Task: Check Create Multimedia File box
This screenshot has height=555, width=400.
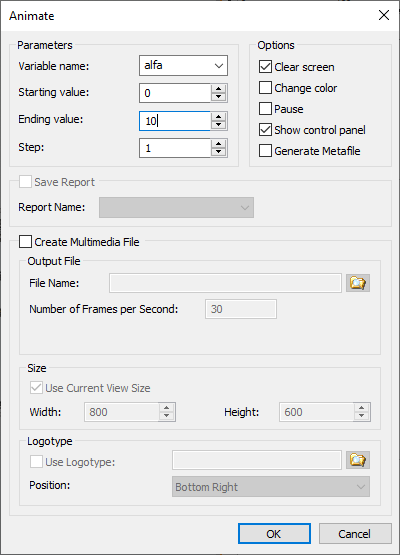Action: point(25,242)
